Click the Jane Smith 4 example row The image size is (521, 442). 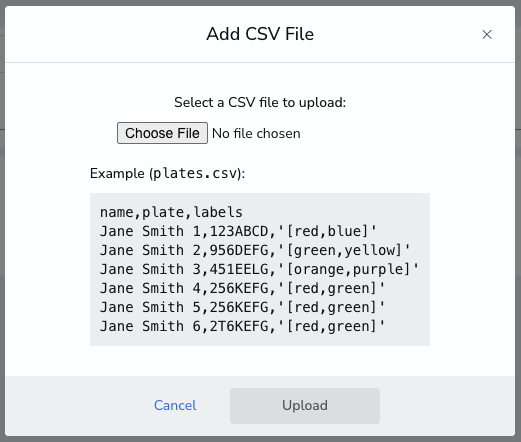tap(243, 288)
